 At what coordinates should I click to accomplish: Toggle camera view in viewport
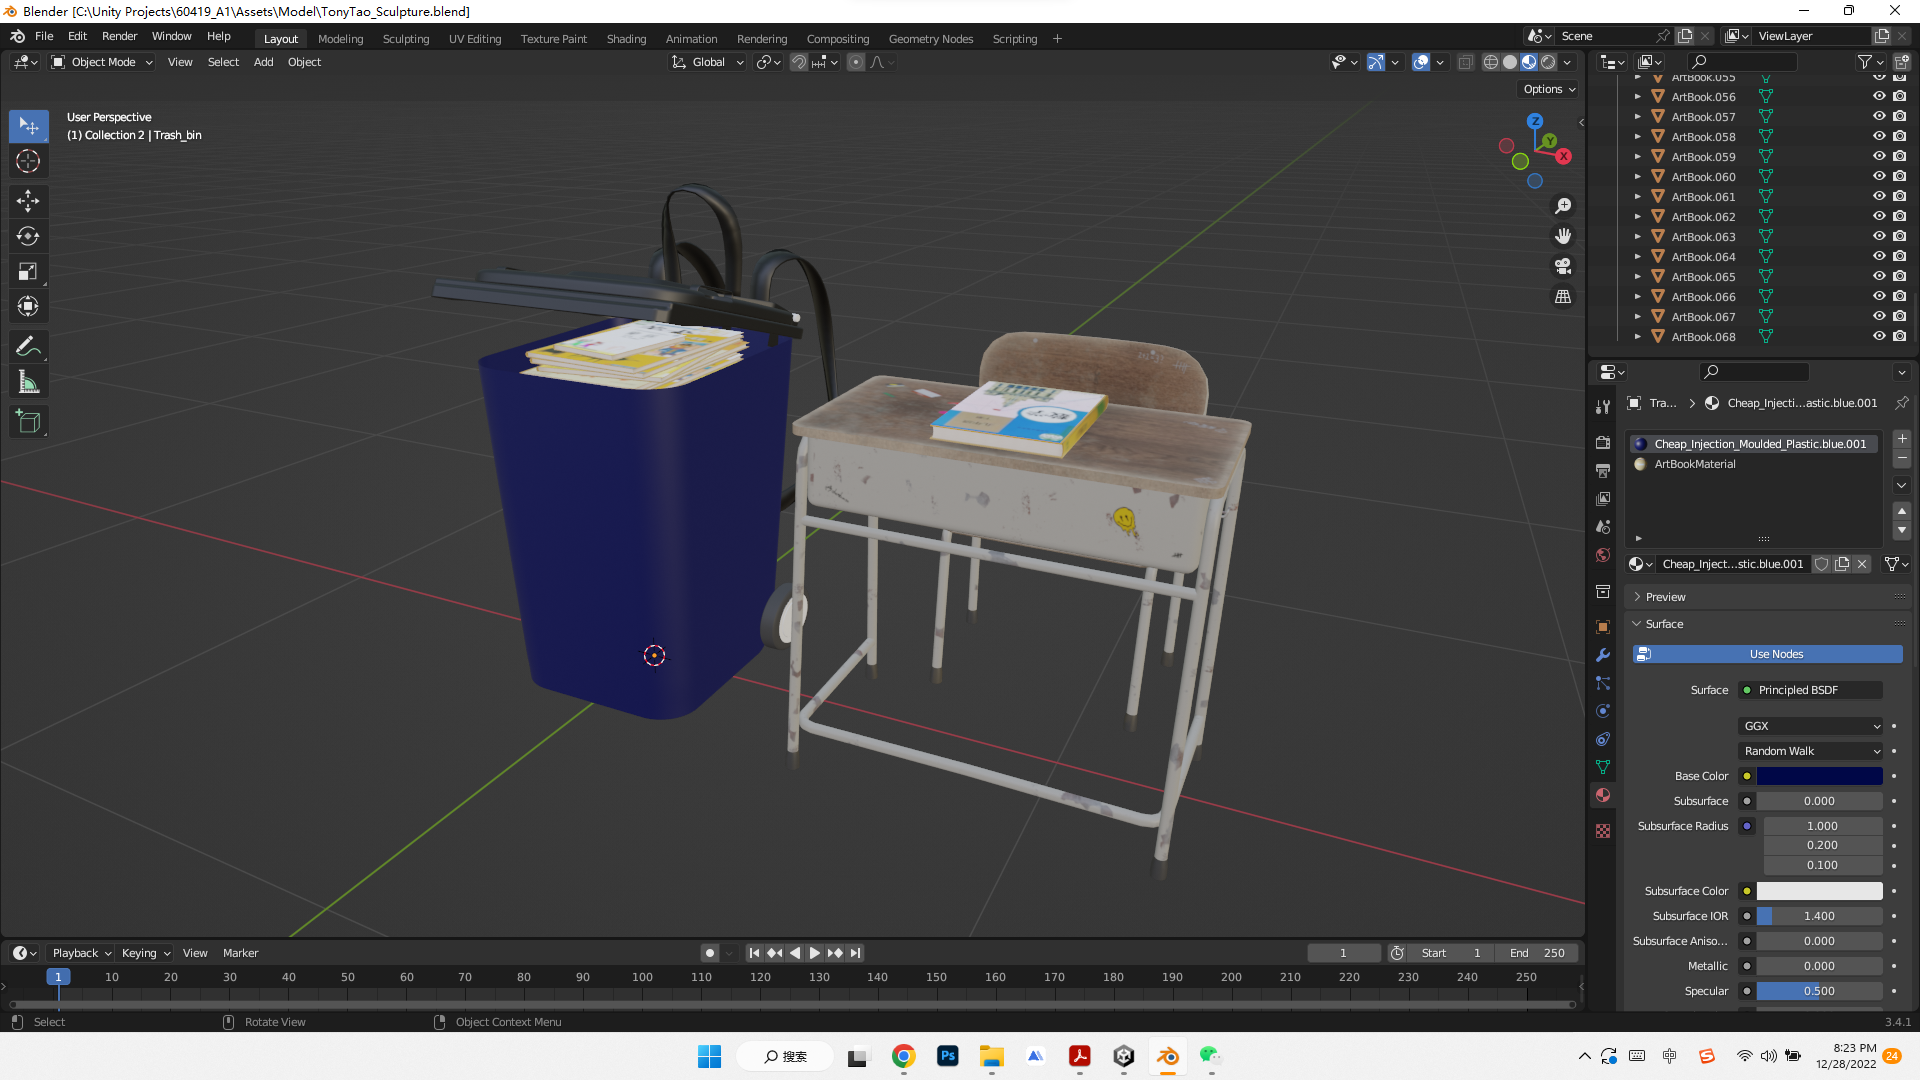[x=1562, y=267]
